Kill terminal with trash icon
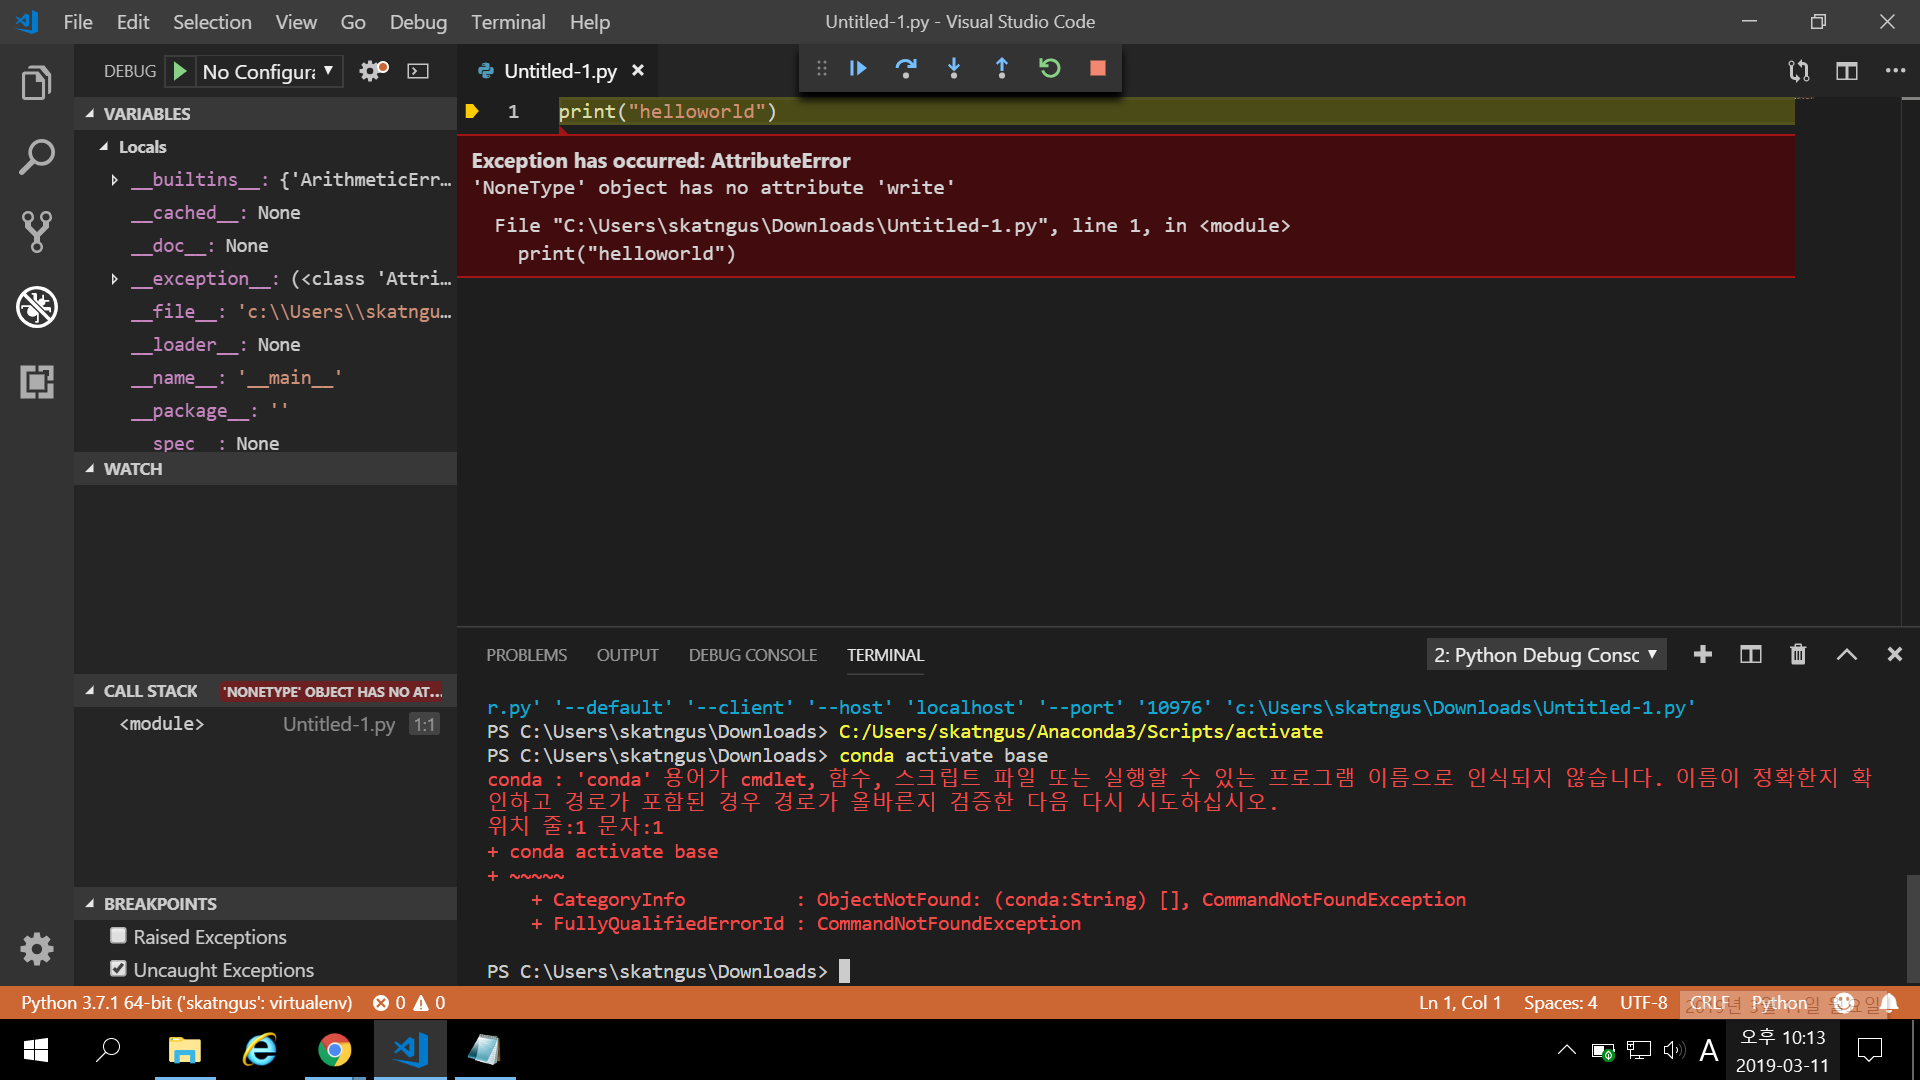This screenshot has width=1920, height=1080. click(x=1798, y=654)
